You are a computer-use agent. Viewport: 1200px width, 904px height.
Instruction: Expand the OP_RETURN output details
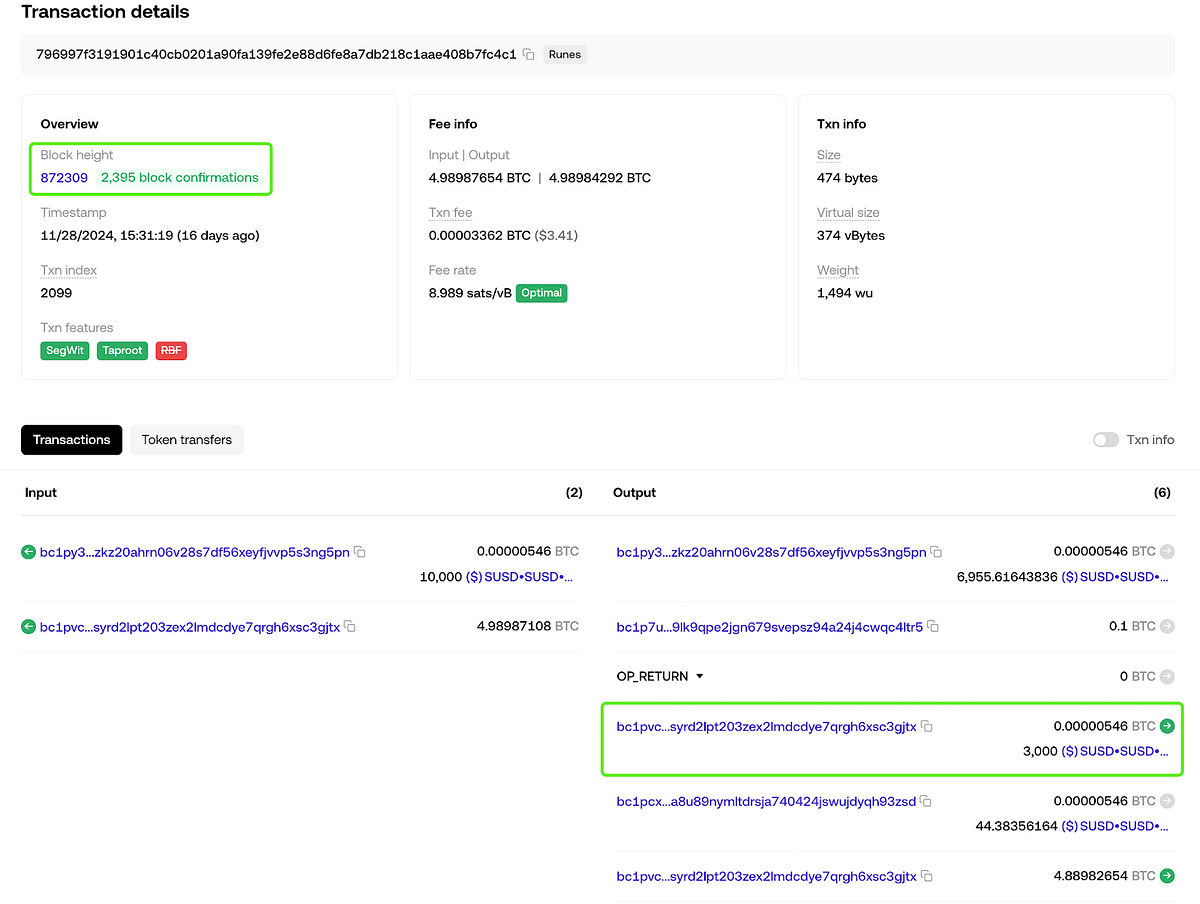[699, 676]
